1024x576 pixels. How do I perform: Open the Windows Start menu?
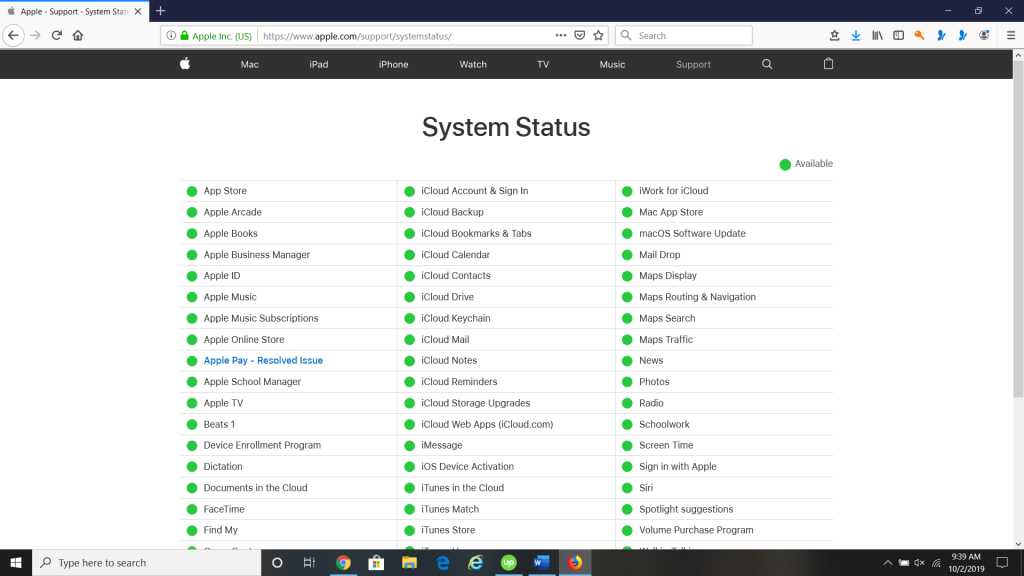point(16,562)
